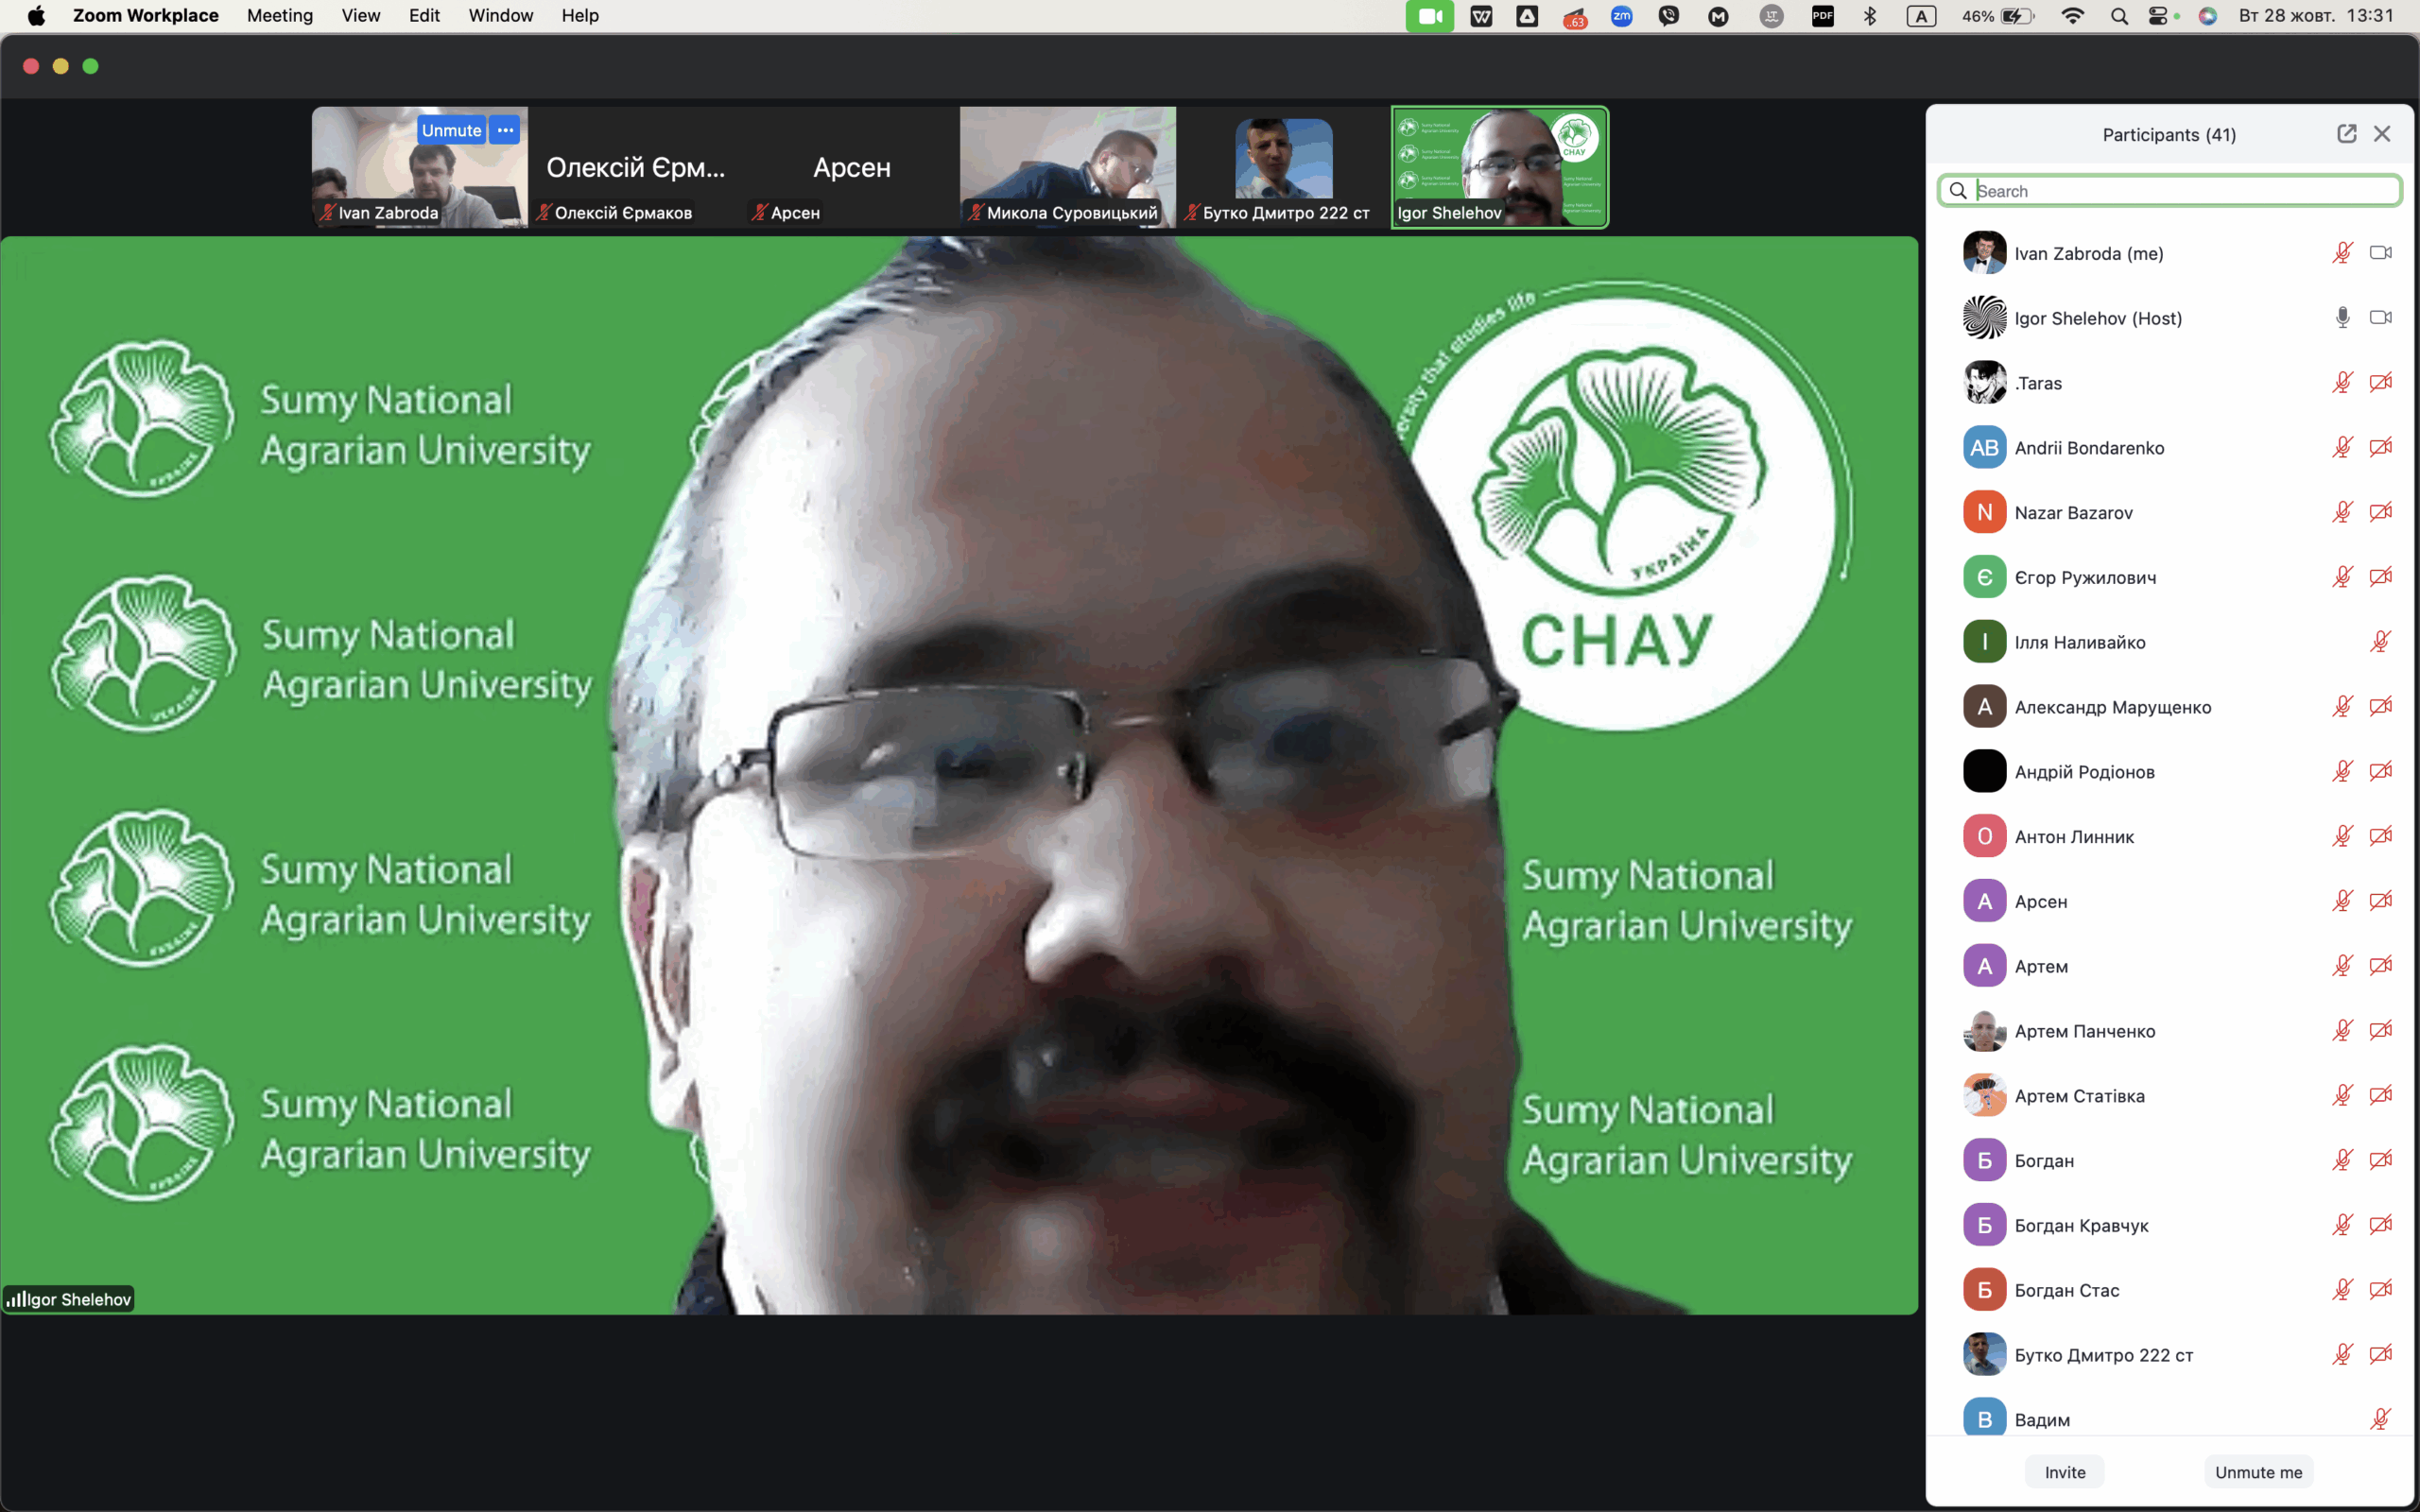Open macOS Control Center icon
The image size is (2420, 1512).
click(x=2158, y=16)
